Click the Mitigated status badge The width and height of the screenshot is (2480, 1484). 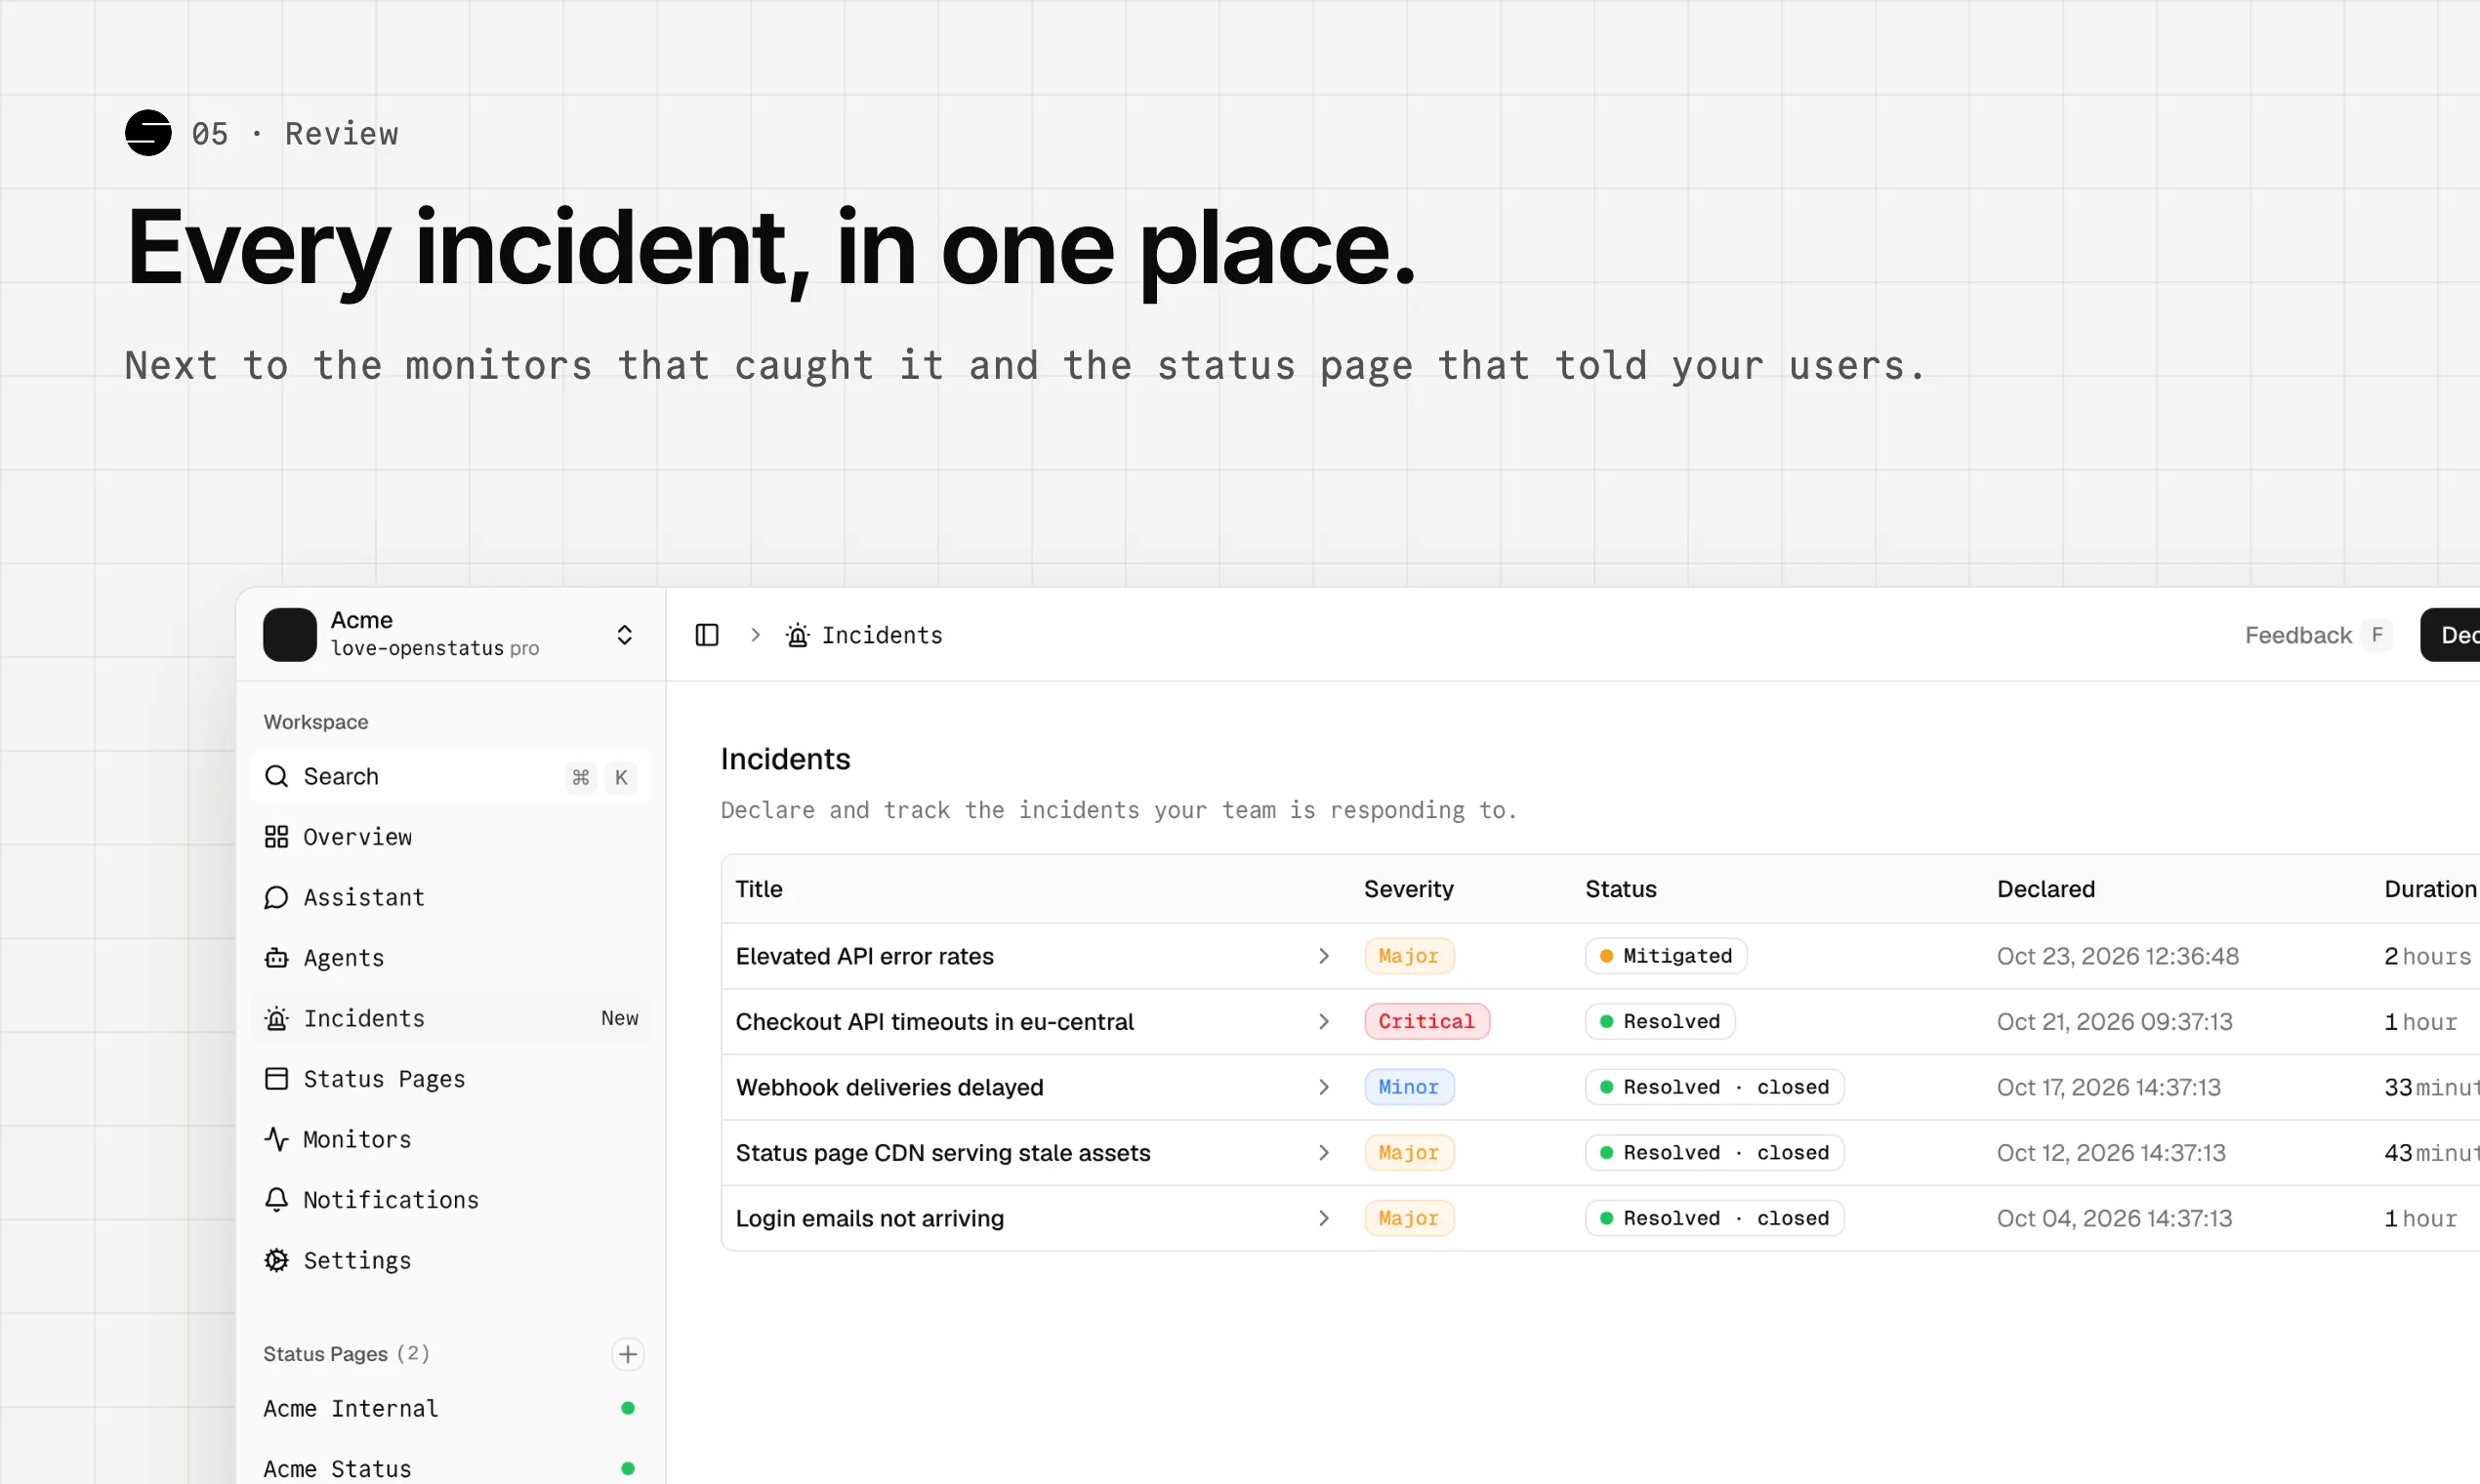click(x=1666, y=956)
